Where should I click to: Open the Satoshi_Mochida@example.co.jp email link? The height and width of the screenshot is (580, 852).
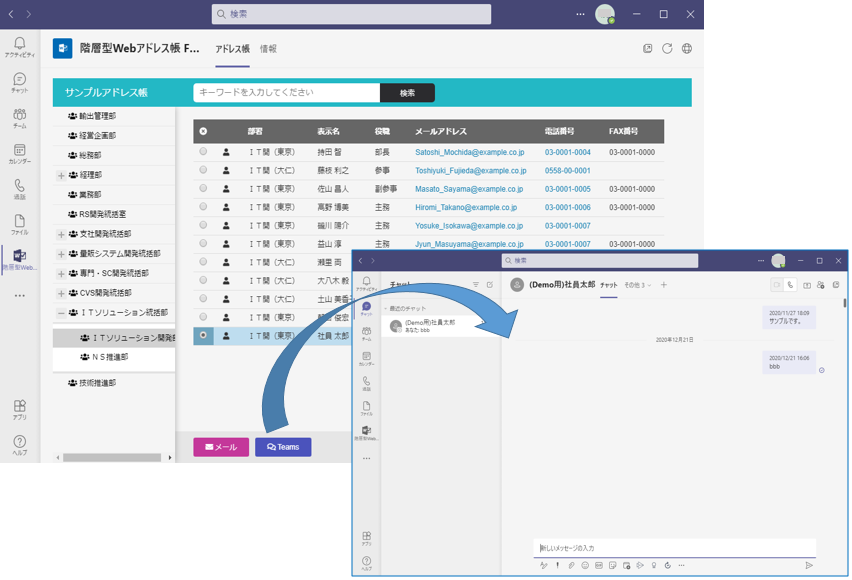click(469, 153)
